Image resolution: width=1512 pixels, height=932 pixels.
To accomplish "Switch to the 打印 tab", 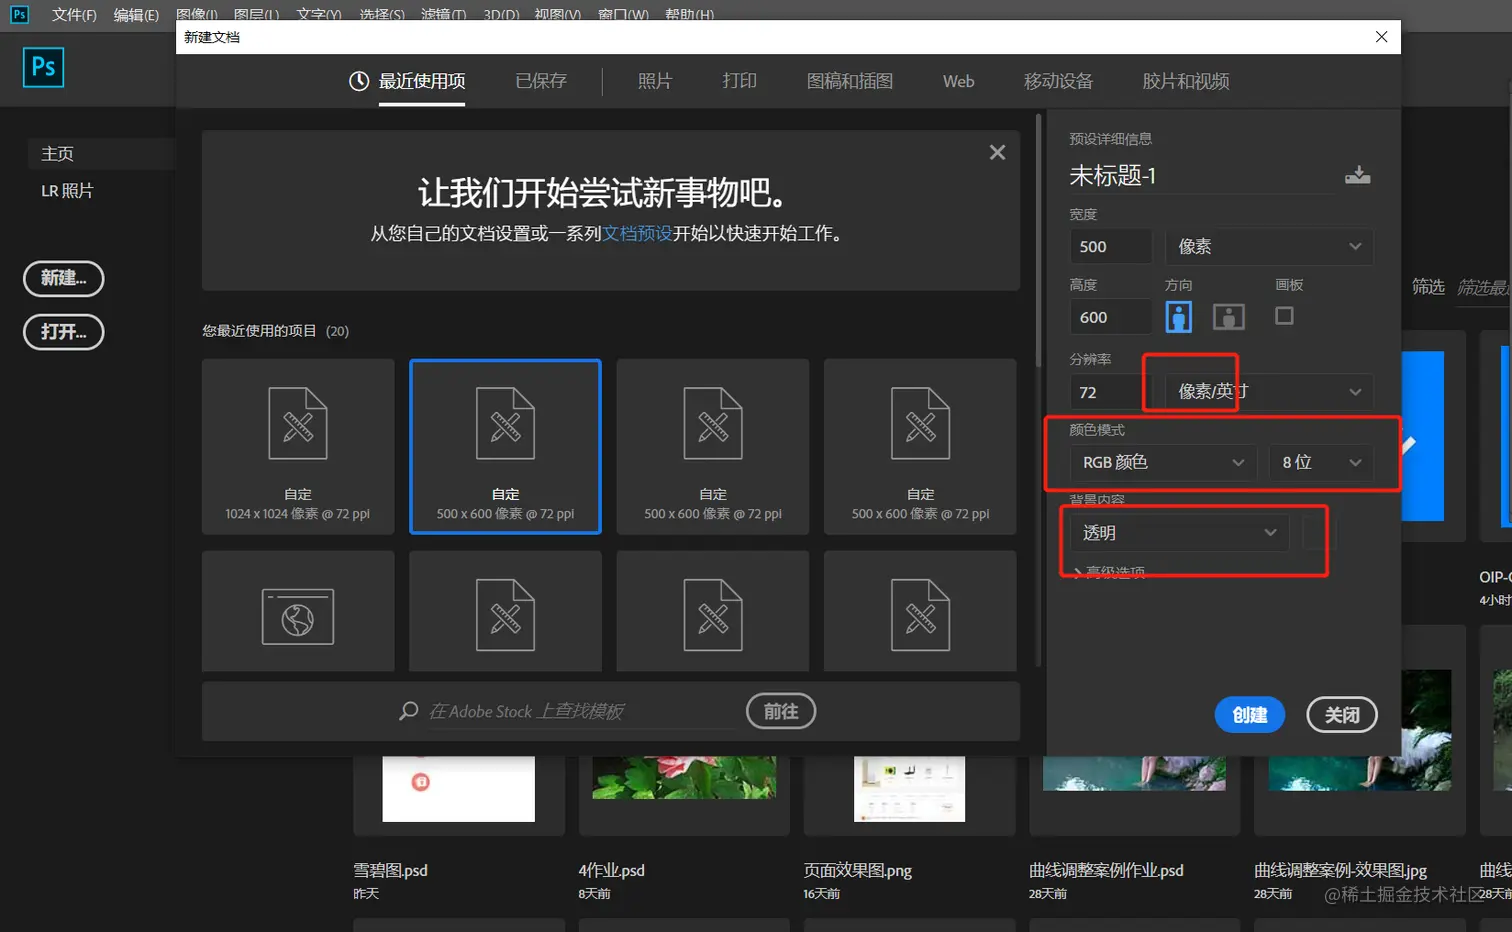I will (739, 81).
